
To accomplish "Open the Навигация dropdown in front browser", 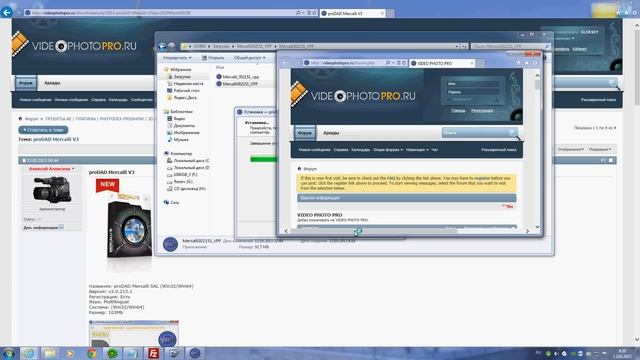I will coord(417,150).
